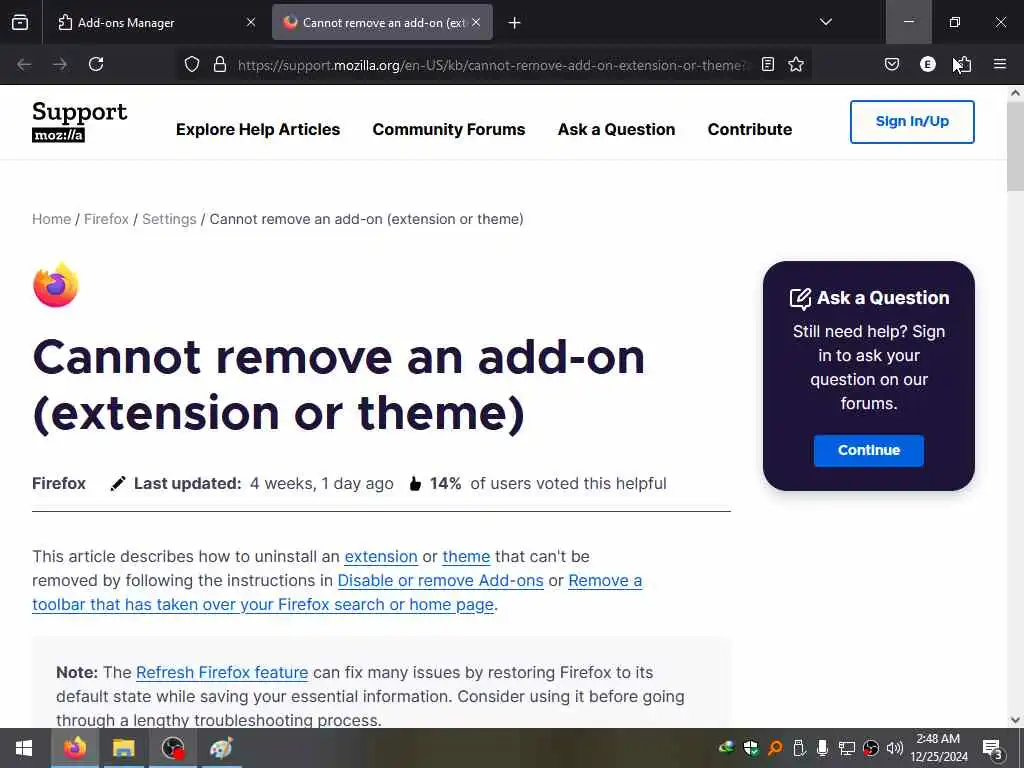The image size is (1024, 768).
Task: Open a new tab
Action: tap(515, 23)
